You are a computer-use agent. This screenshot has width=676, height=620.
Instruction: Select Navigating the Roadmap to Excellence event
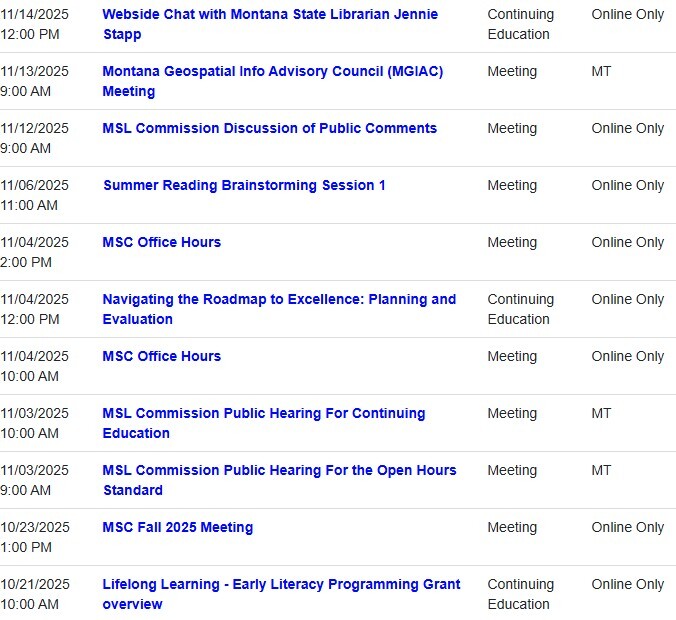[x=278, y=300]
